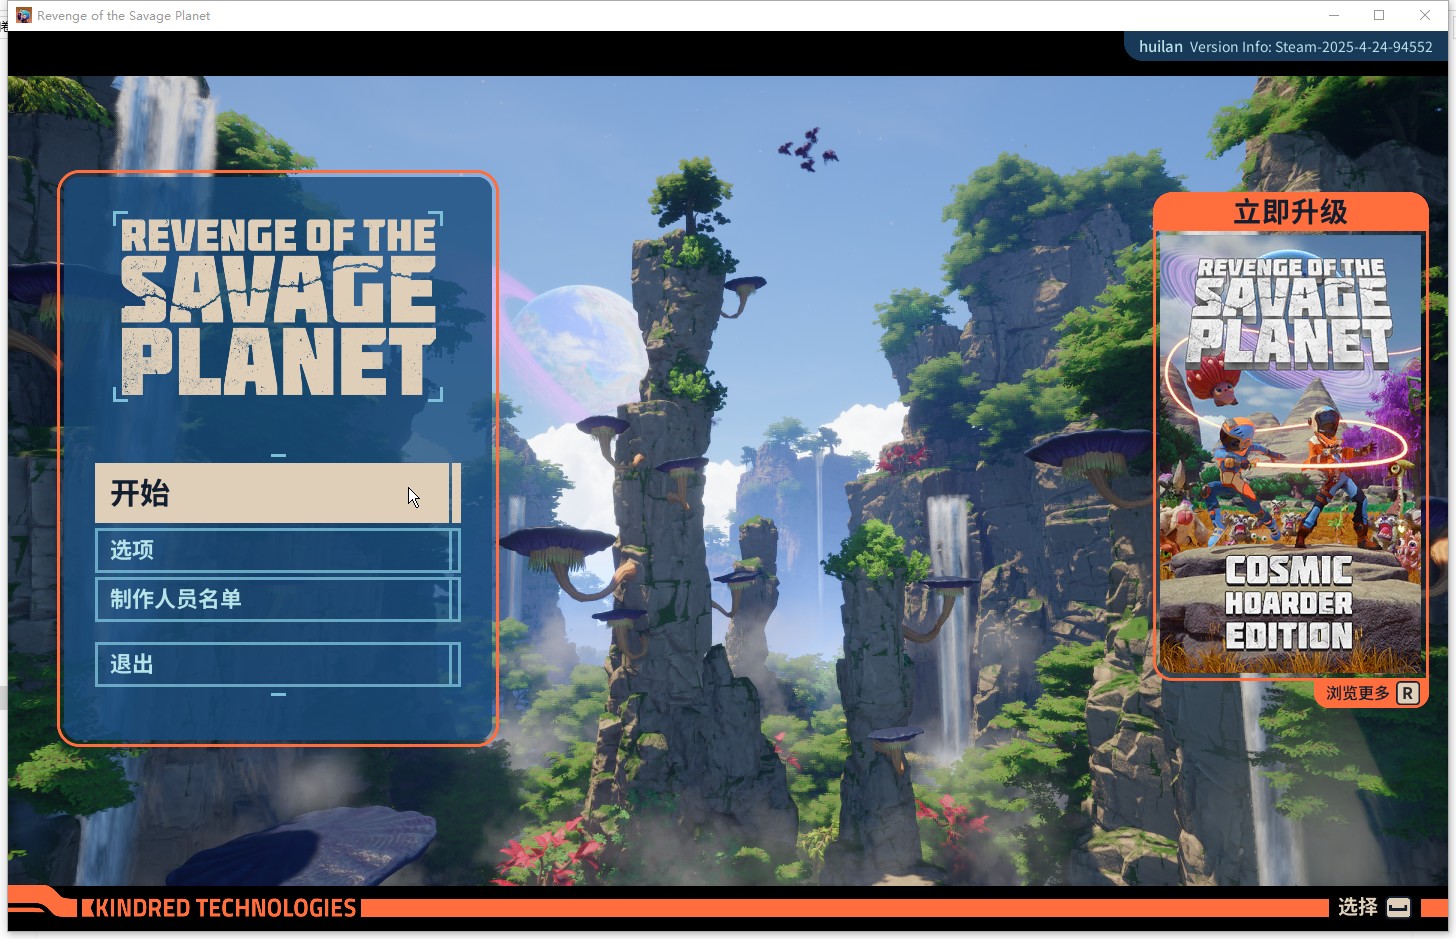Click the R key hint icon
The image size is (1456, 939).
[x=1408, y=693]
